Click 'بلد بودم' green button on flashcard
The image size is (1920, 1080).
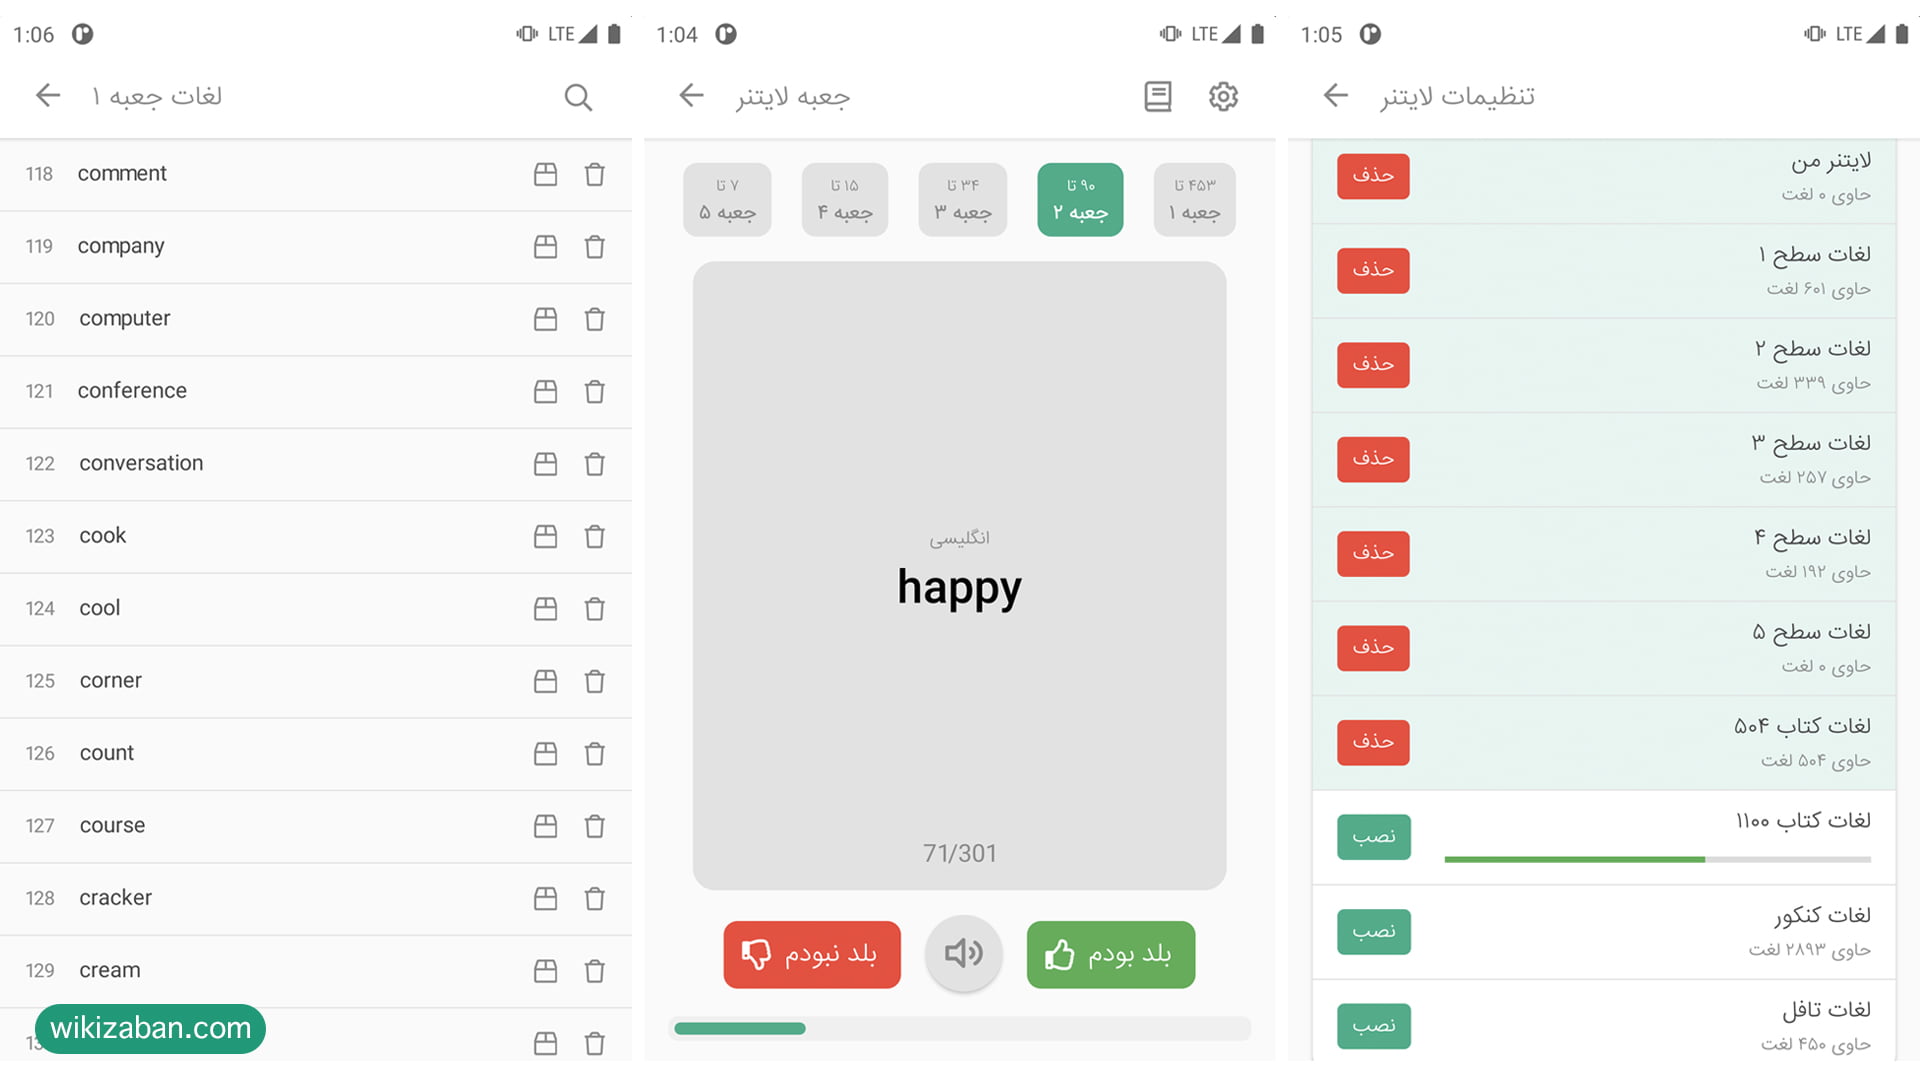coord(1110,953)
